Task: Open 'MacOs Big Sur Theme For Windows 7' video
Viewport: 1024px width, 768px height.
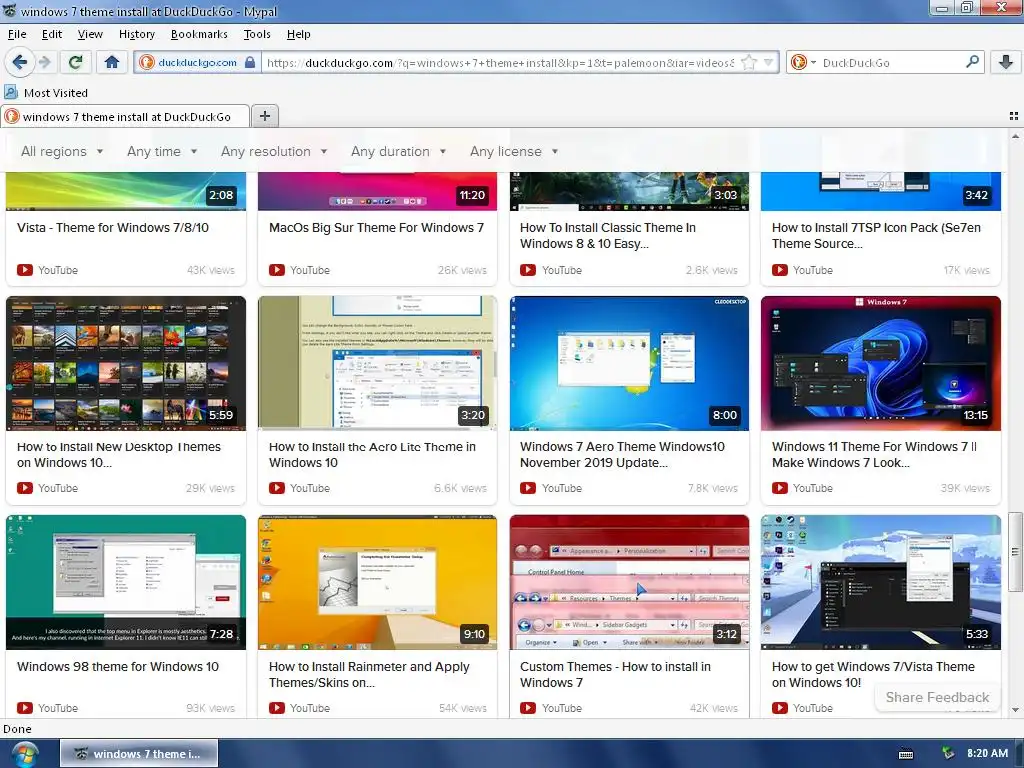Action: [376, 227]
